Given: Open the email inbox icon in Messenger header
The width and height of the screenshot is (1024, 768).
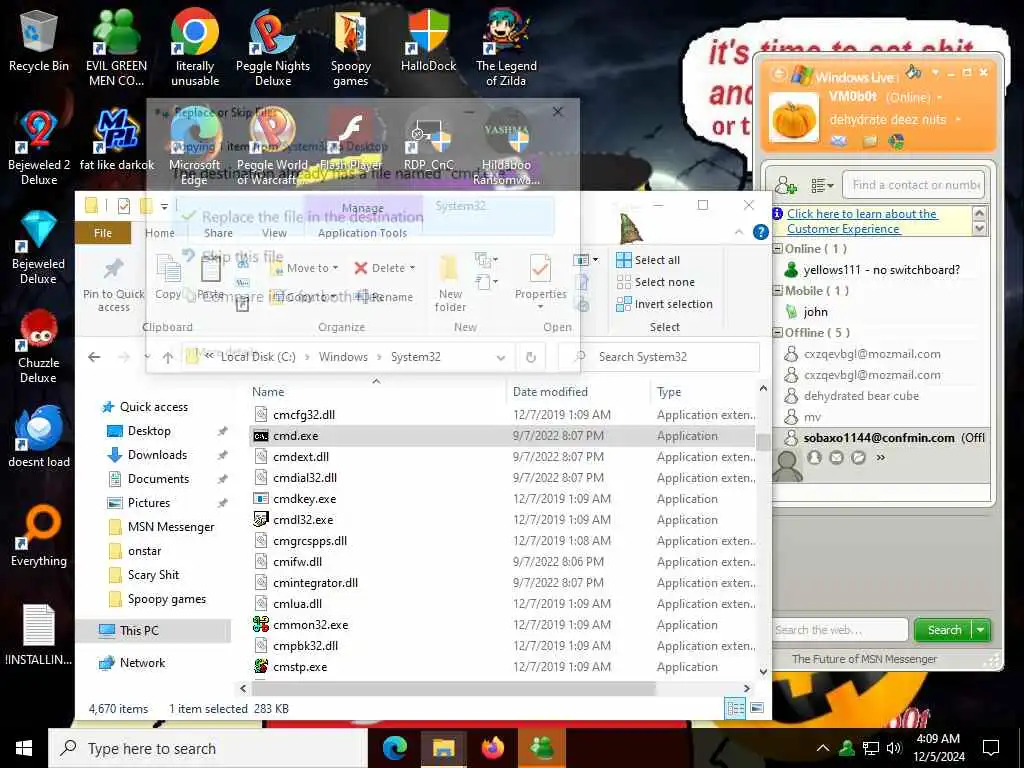Looking at the screenshot, I should point(839,140).
